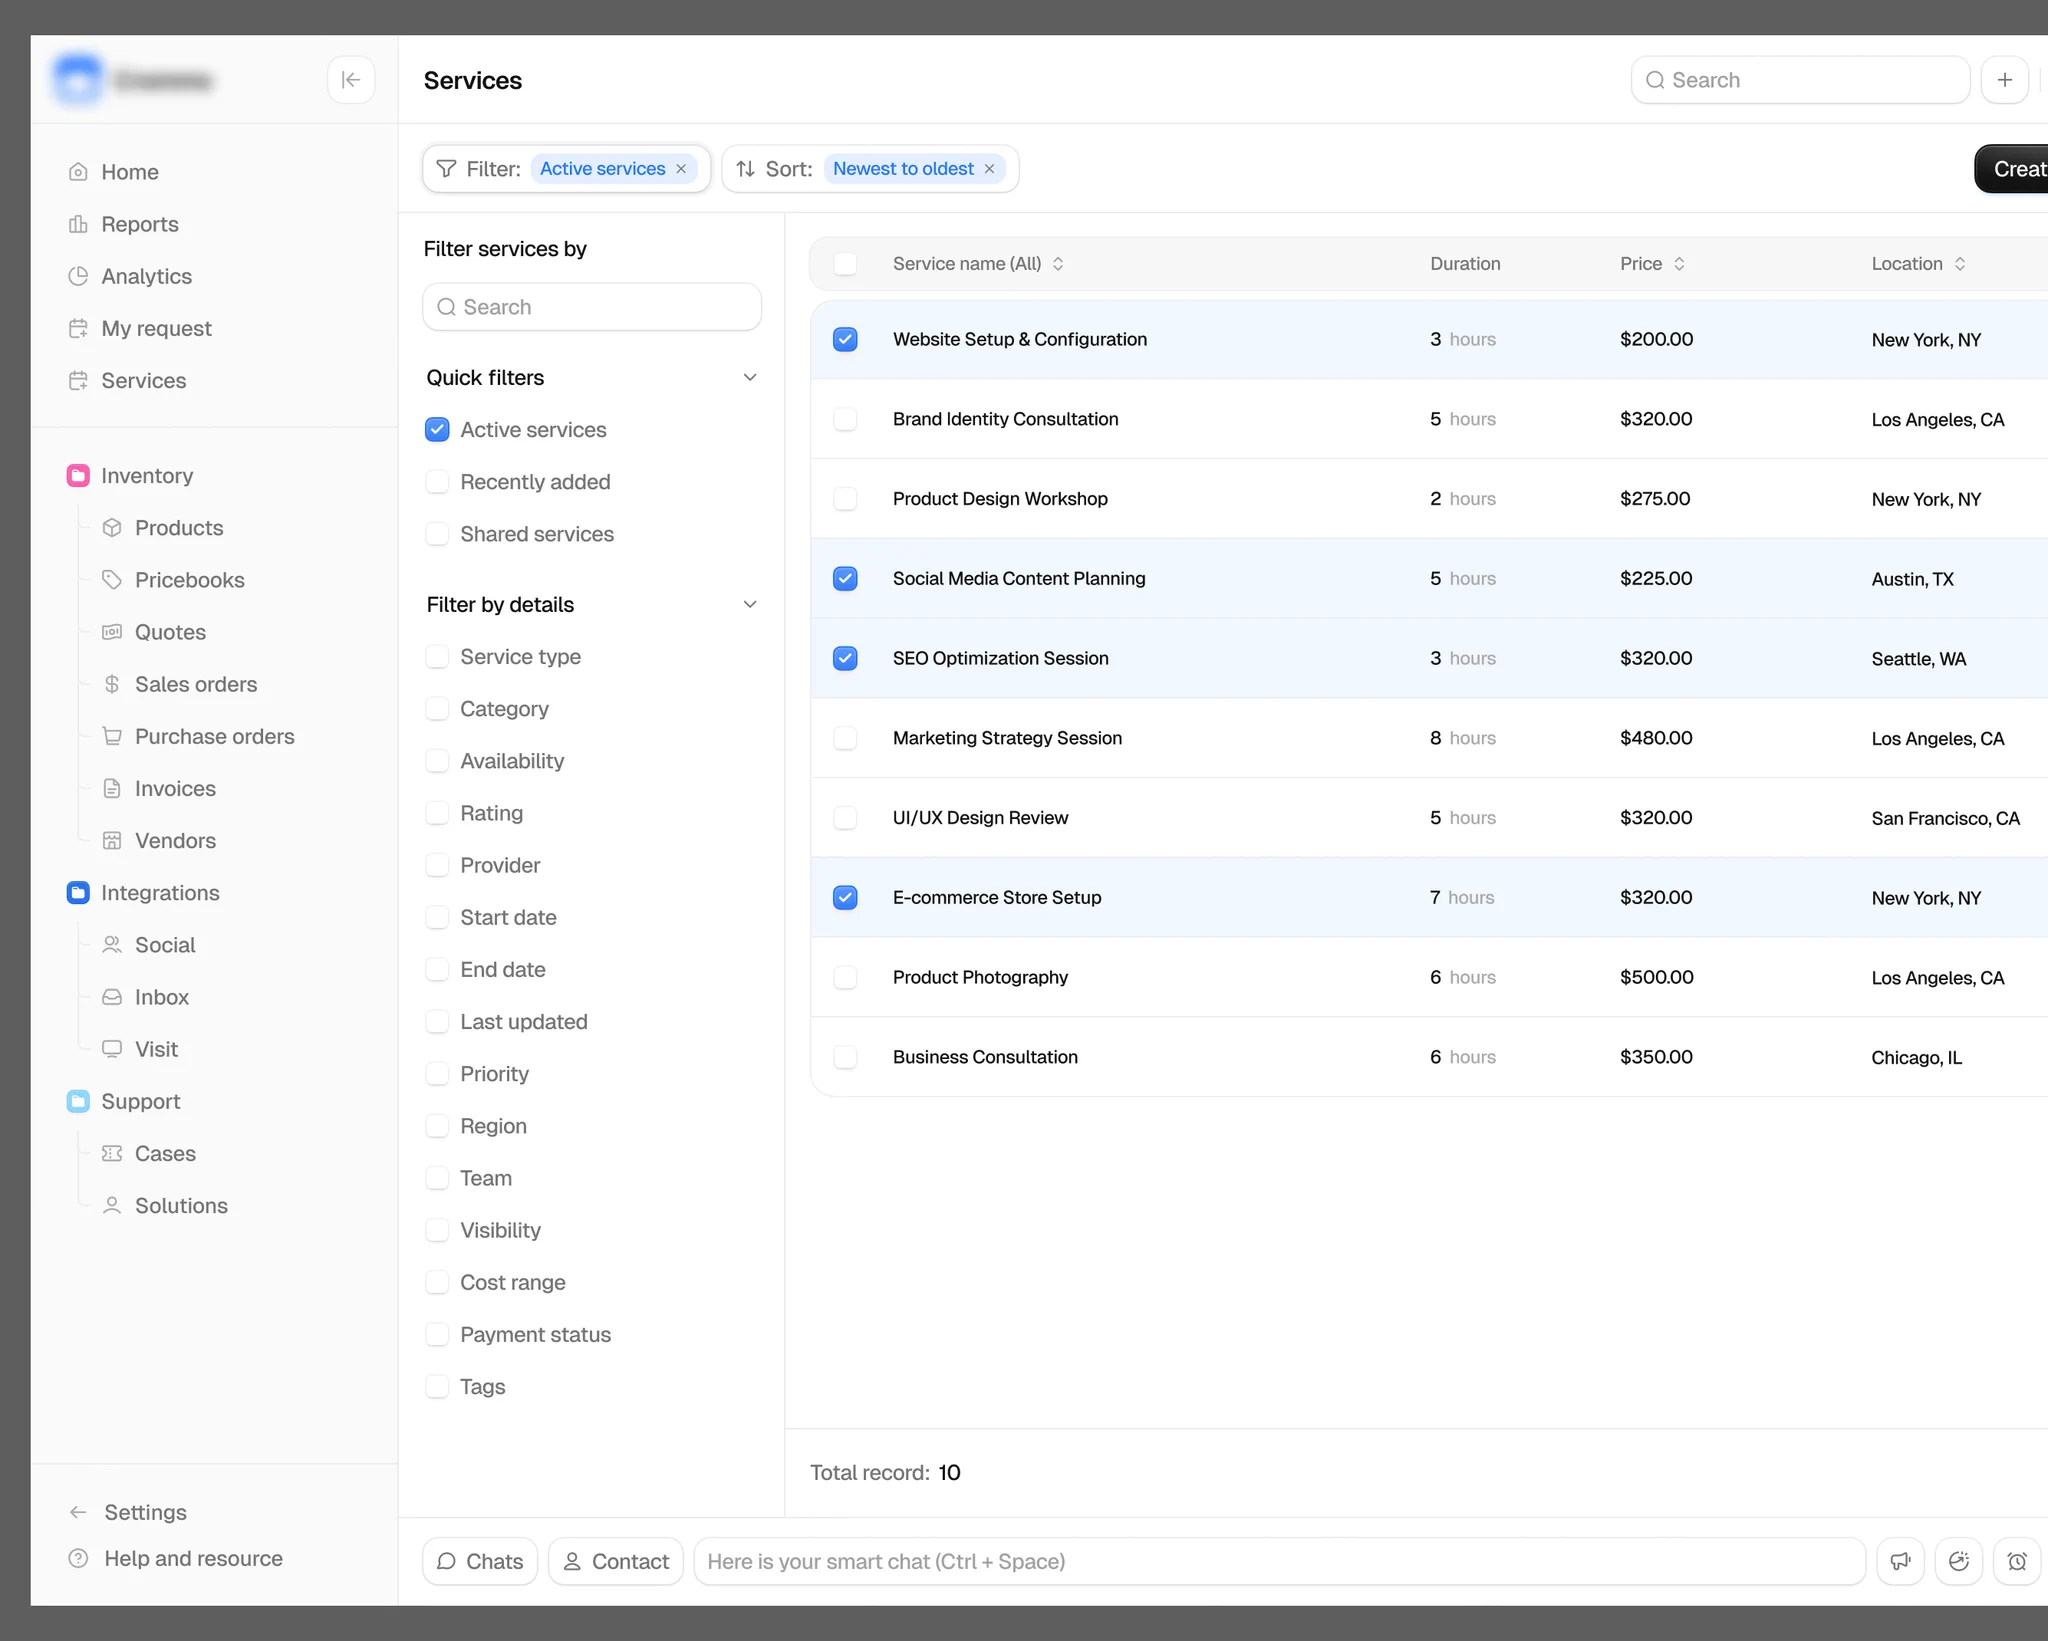Check the Service type detail filter
2048x1641 pixels.
(x=437, y=657)
